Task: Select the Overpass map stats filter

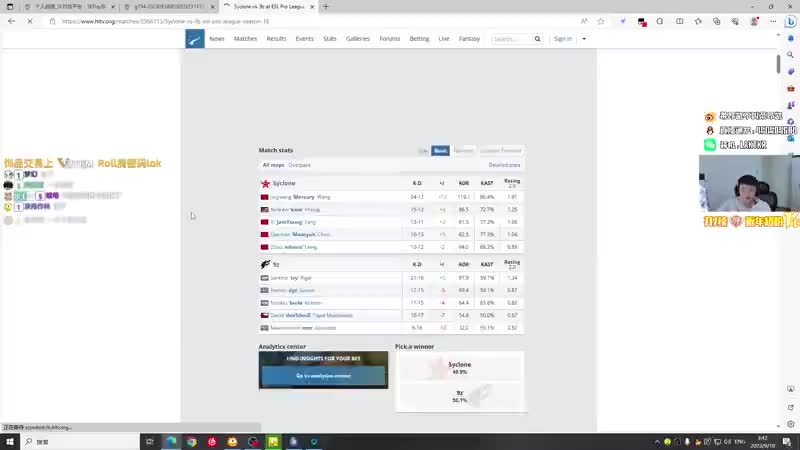Action: 300,165
